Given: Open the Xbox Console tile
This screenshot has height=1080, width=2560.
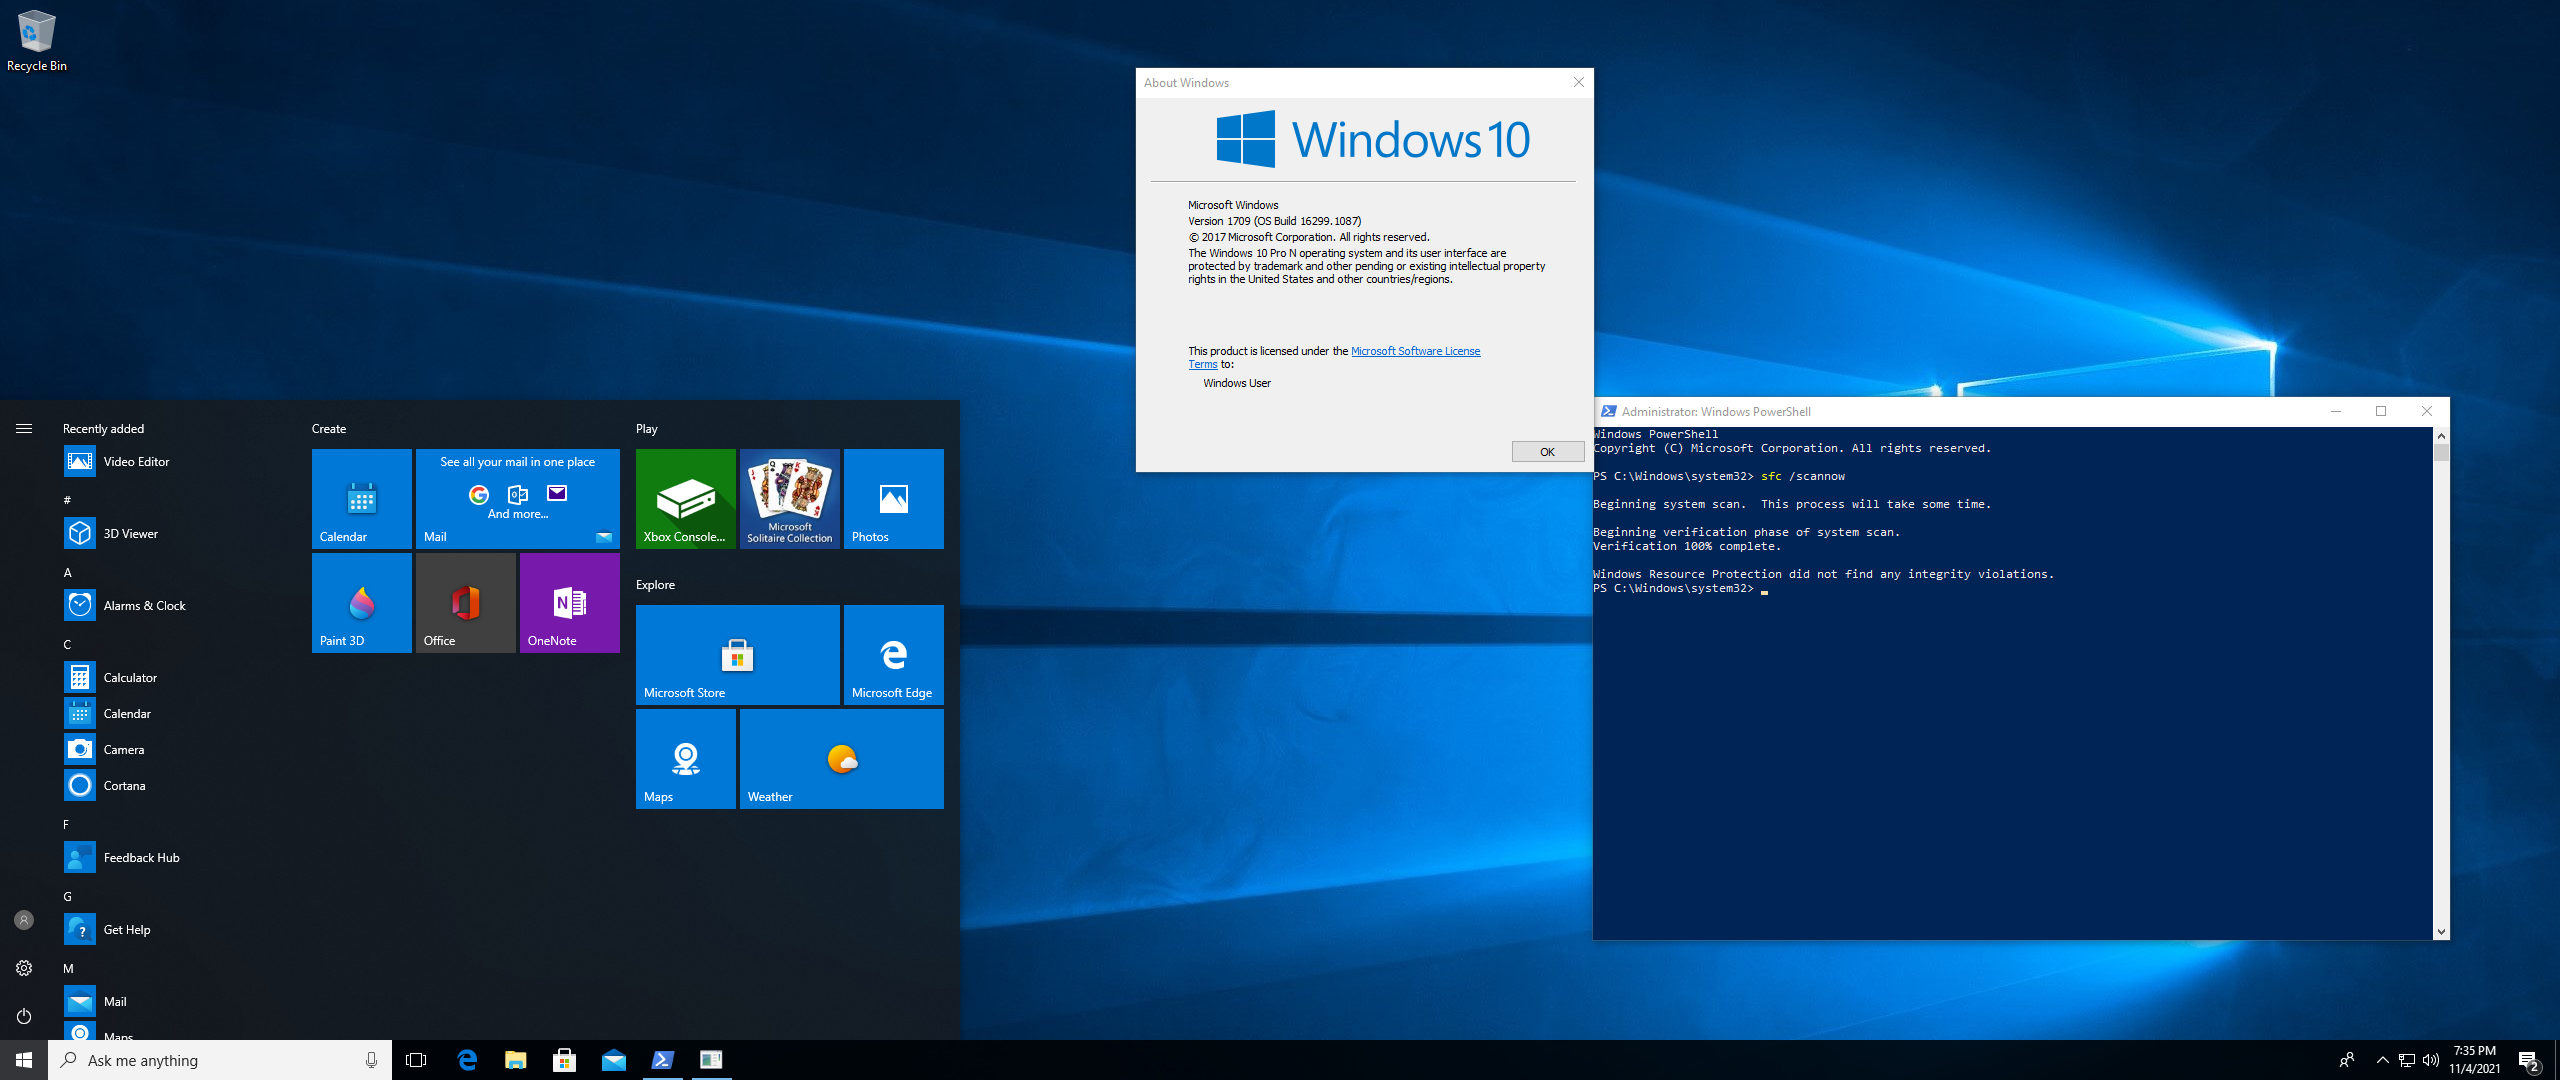Looking at the screenshot, I should 686,499.
